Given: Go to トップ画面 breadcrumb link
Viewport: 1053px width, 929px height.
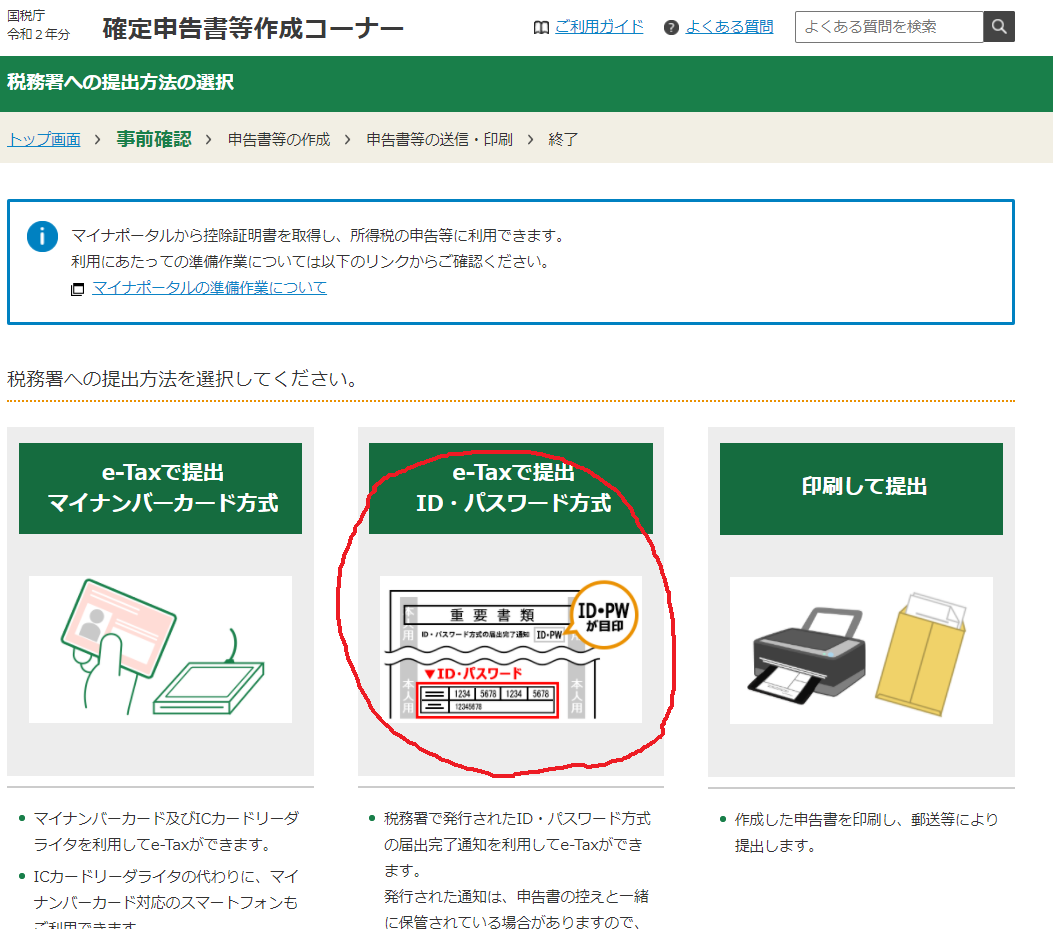Looking at the screenshot, I should 44,139.
